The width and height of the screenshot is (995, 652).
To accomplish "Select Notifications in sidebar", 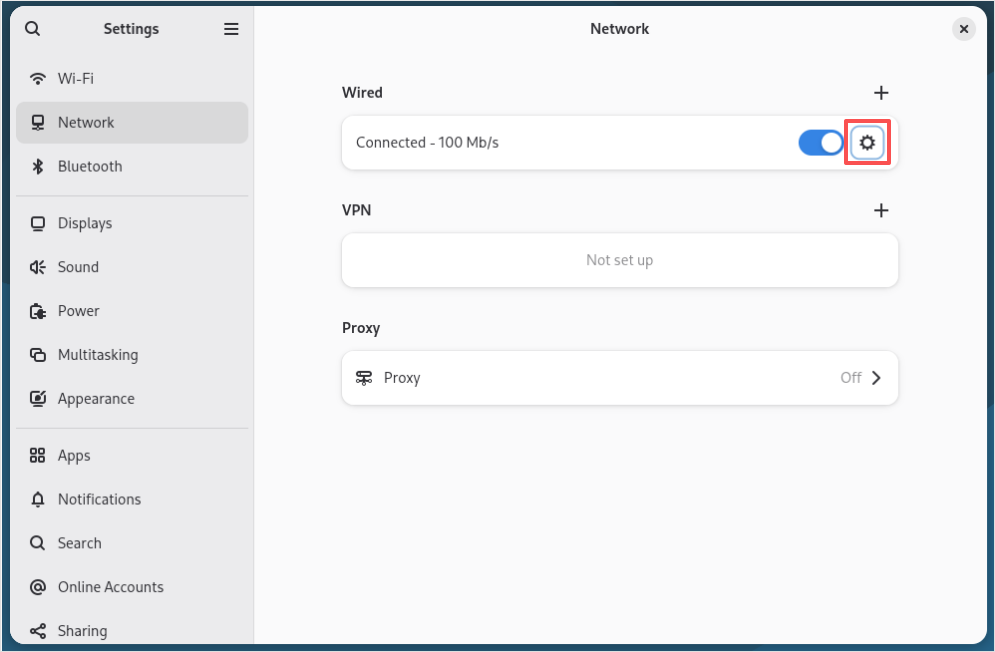I will click(99, 500).
